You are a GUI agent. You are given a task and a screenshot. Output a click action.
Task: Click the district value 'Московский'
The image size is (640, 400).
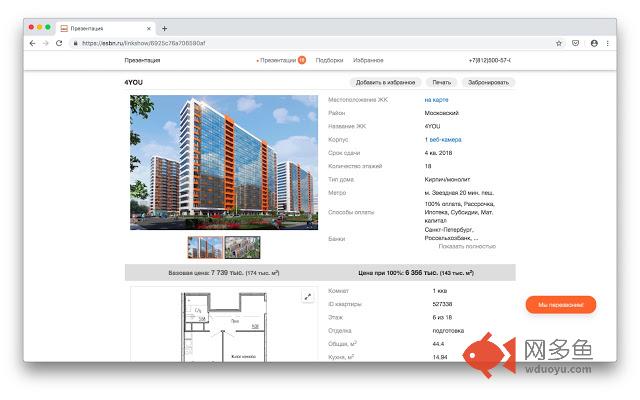tap(442, 113)
